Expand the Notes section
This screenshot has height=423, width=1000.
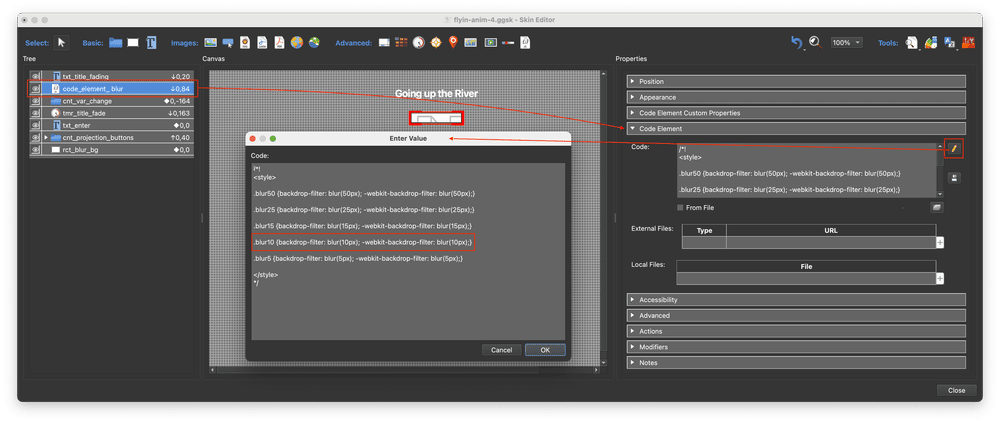pos(796,362)
